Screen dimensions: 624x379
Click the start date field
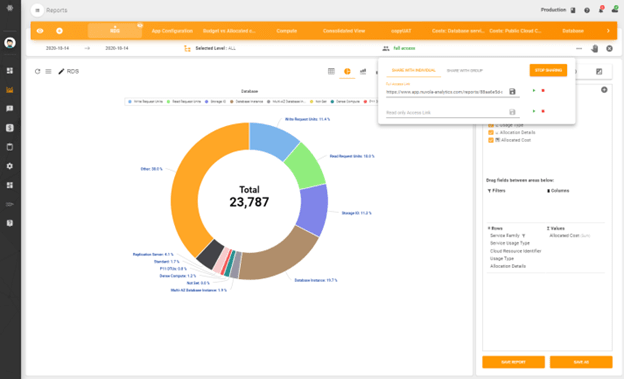[57, 48]
